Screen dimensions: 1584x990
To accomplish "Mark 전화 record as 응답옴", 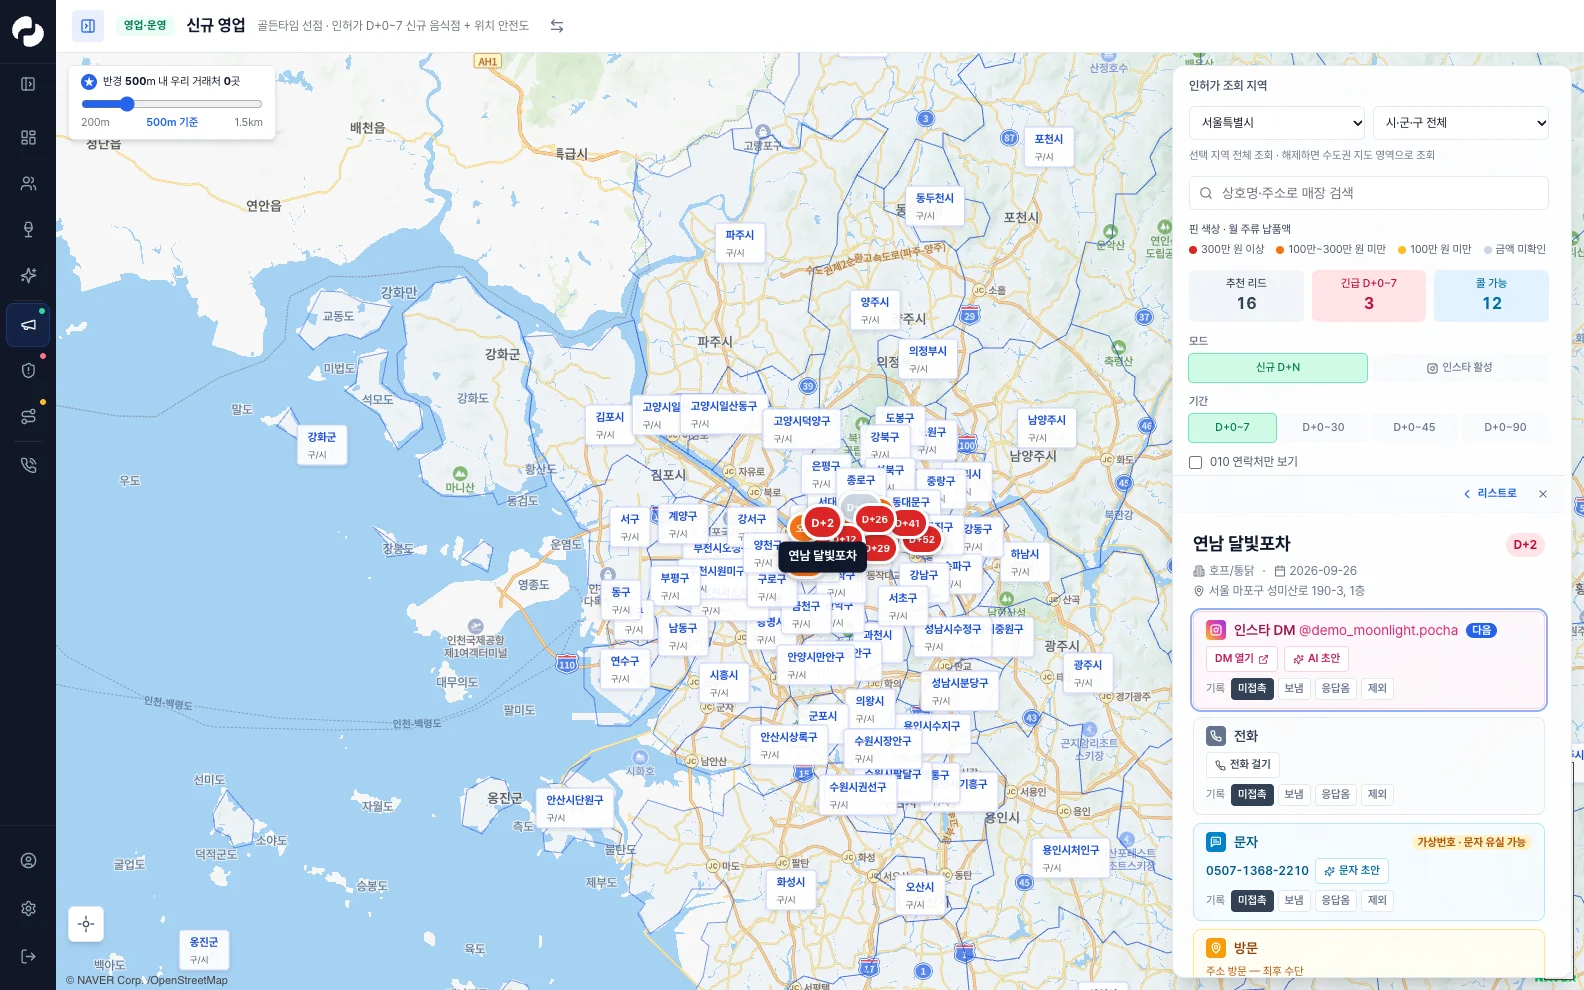I will [x=1335, y=794].
